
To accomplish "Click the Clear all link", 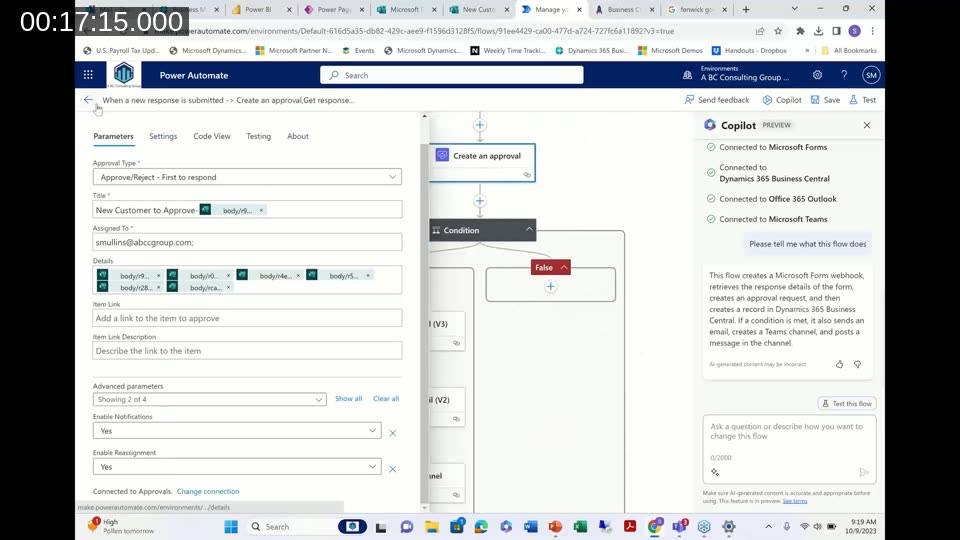I will pos(386,399).
